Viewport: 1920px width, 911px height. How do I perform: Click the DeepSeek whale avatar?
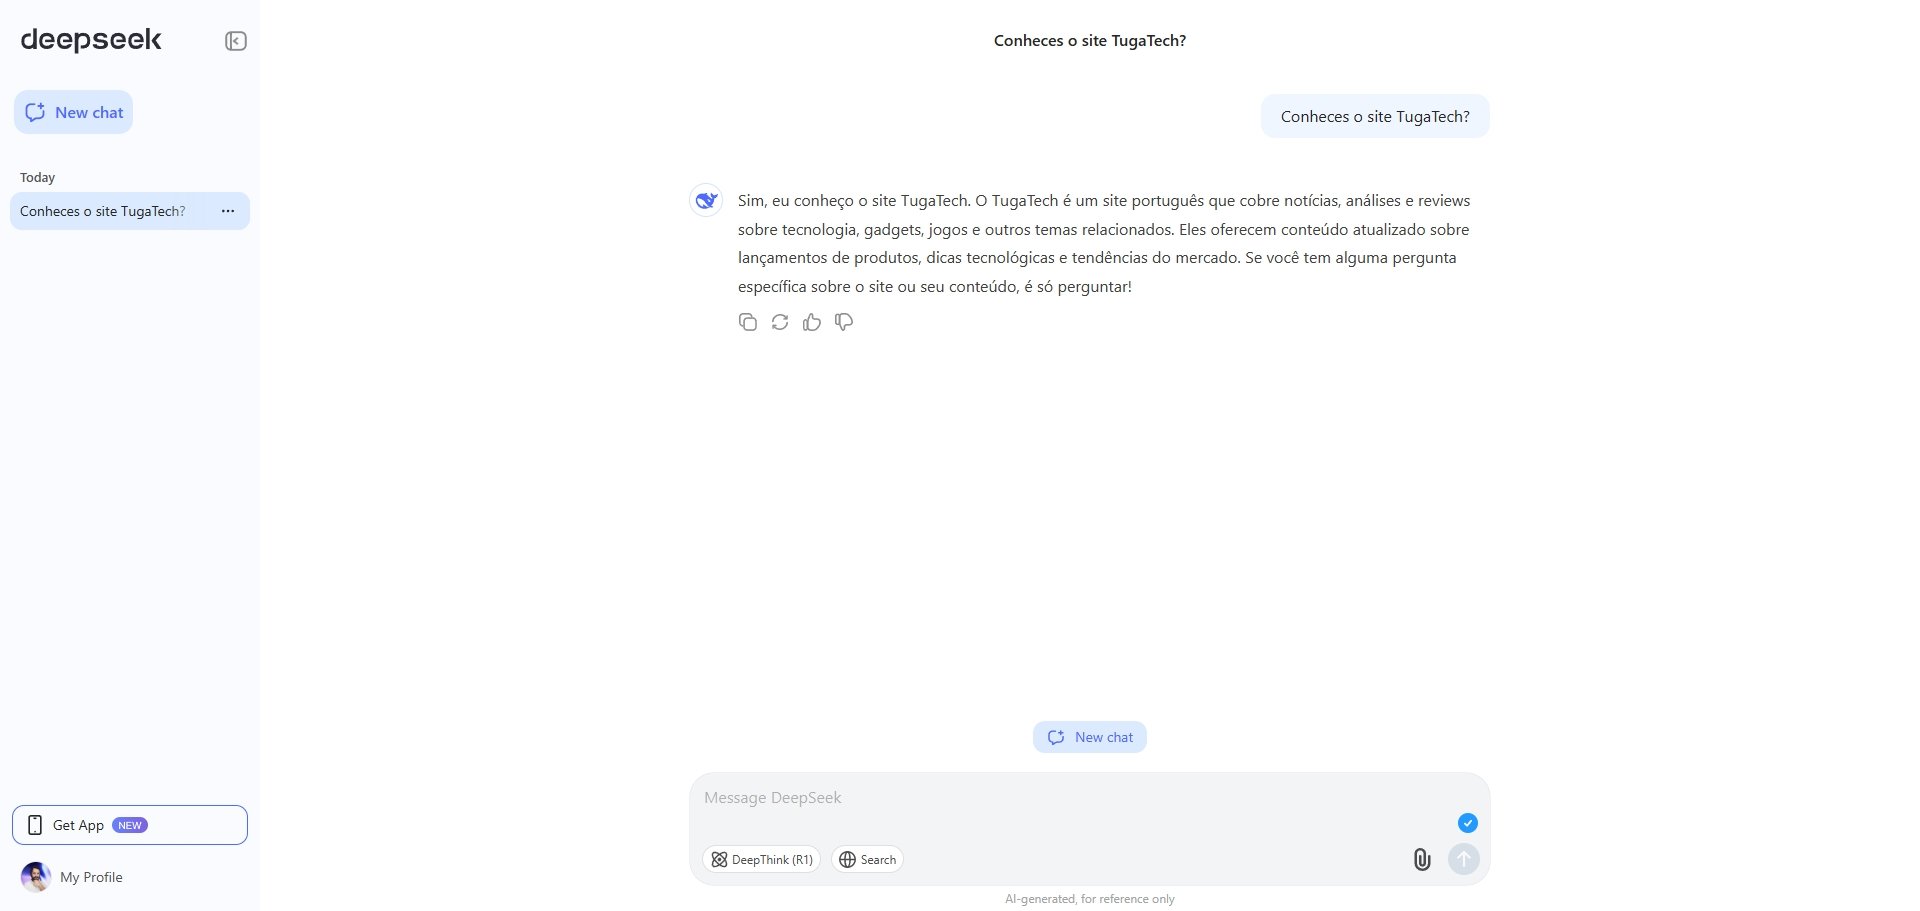(707, 200)
